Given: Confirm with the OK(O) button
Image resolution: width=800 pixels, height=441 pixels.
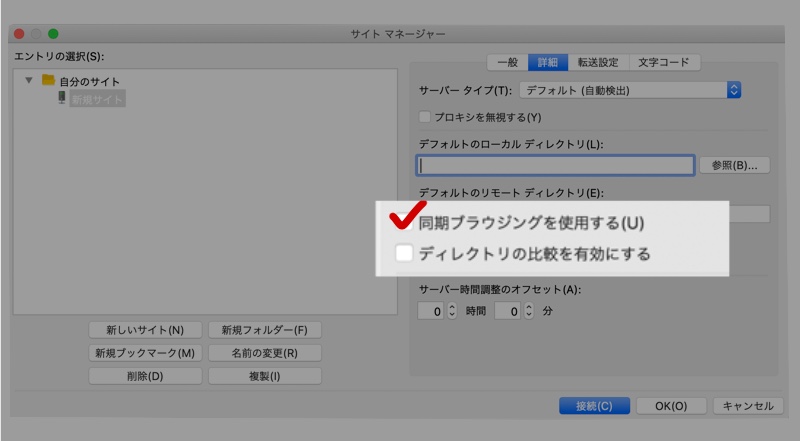Looking at the screenshot, I should (x=671, y=406).
